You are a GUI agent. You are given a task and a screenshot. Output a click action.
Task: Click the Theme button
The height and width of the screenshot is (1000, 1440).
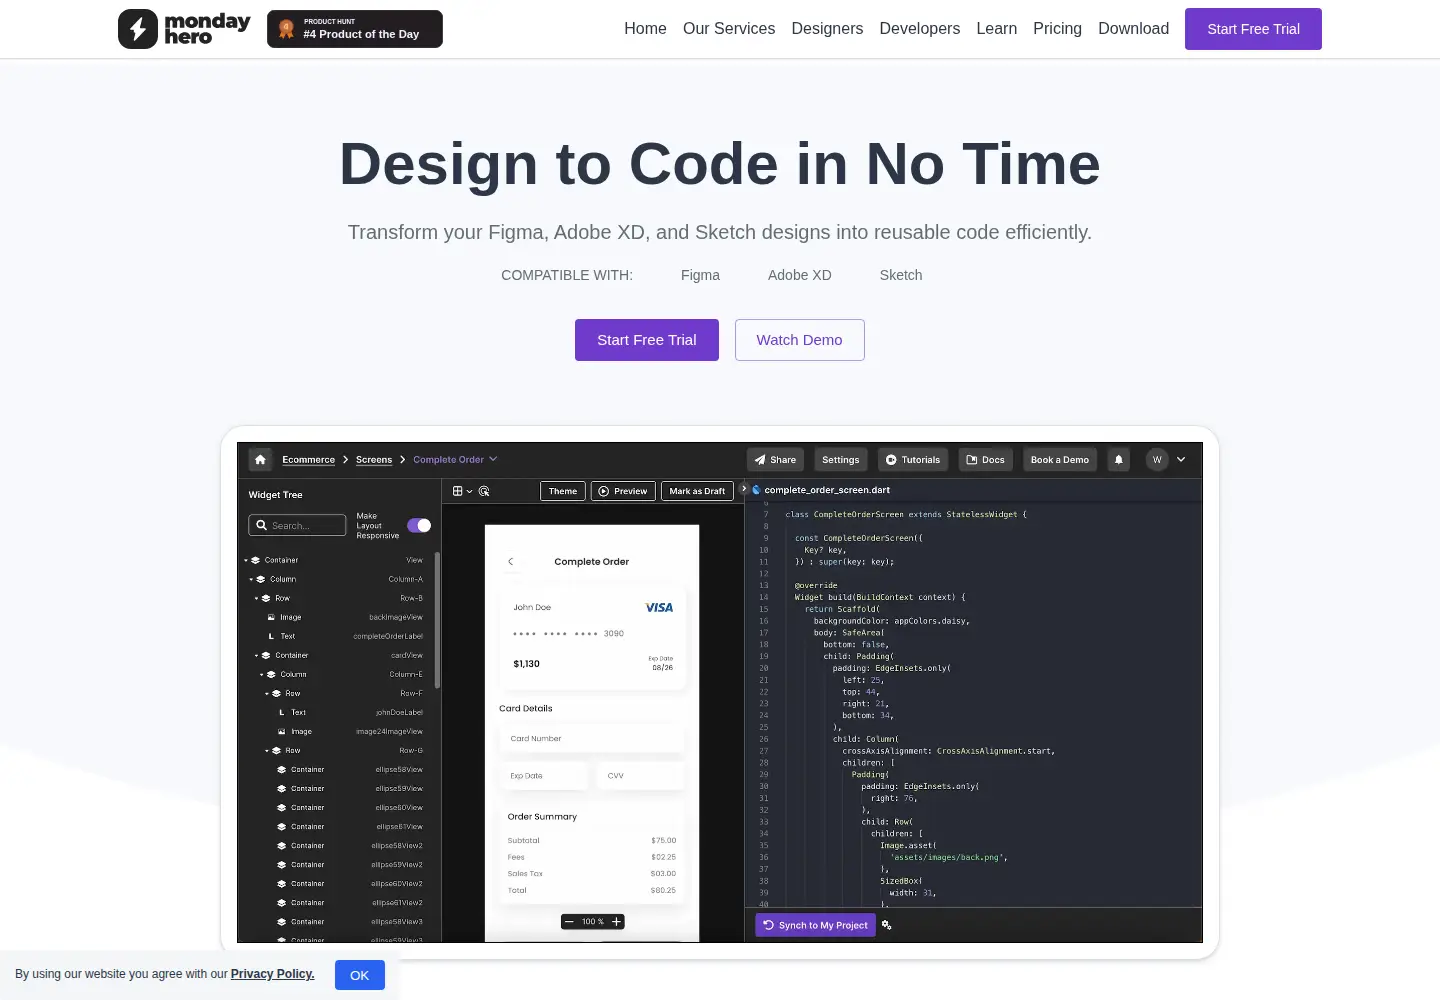click(x=563, y=491)
